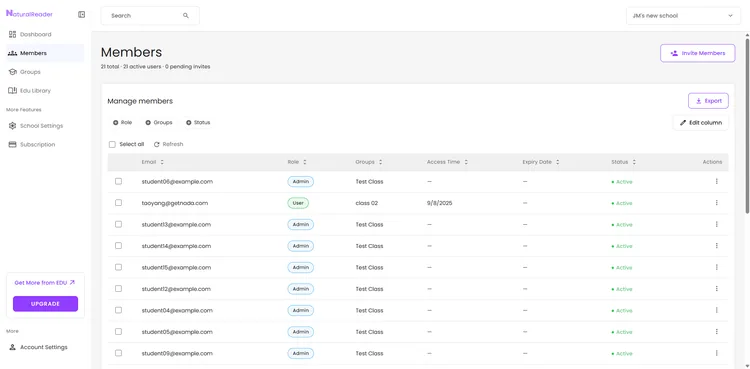750x369 pixels.
Task: Click the Admin badge for student15@example.com
Action: click(x=300, y=268)
